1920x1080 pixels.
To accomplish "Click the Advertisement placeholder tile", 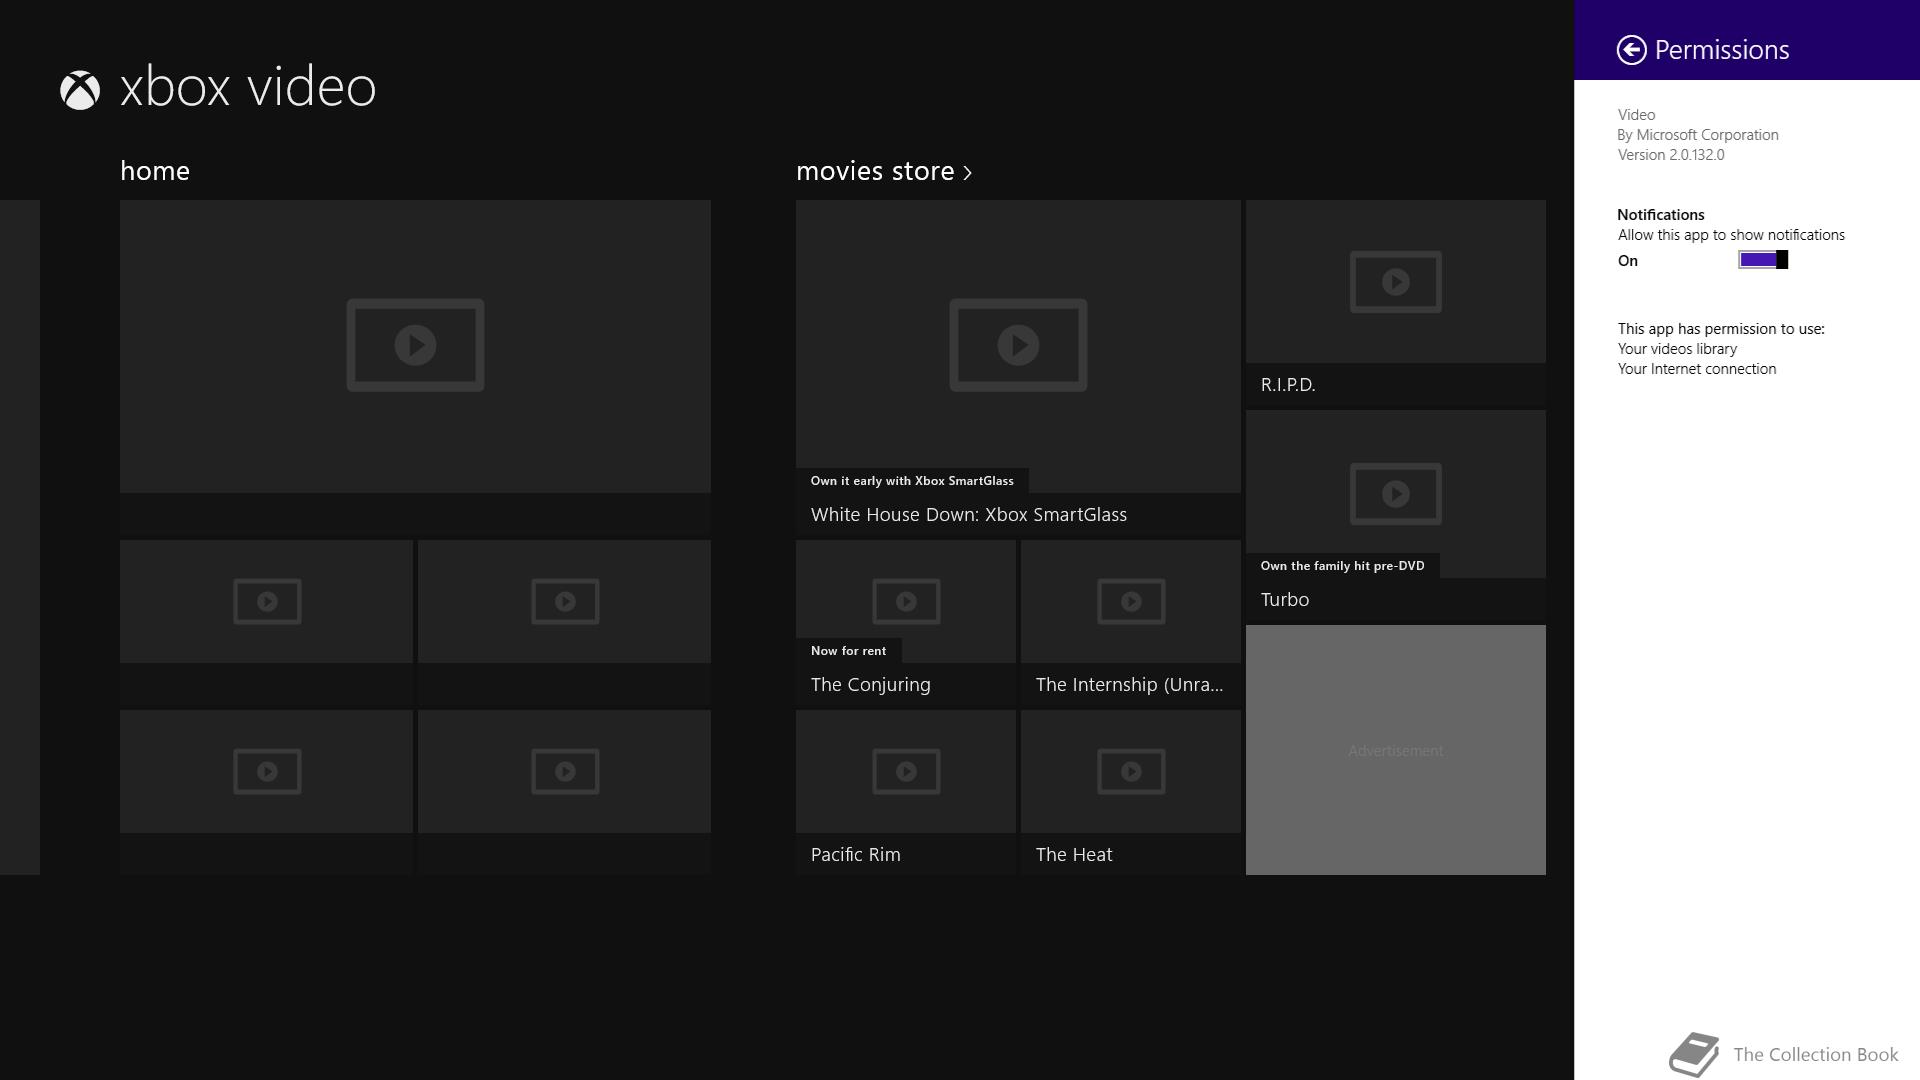I will pos(1396,750).
